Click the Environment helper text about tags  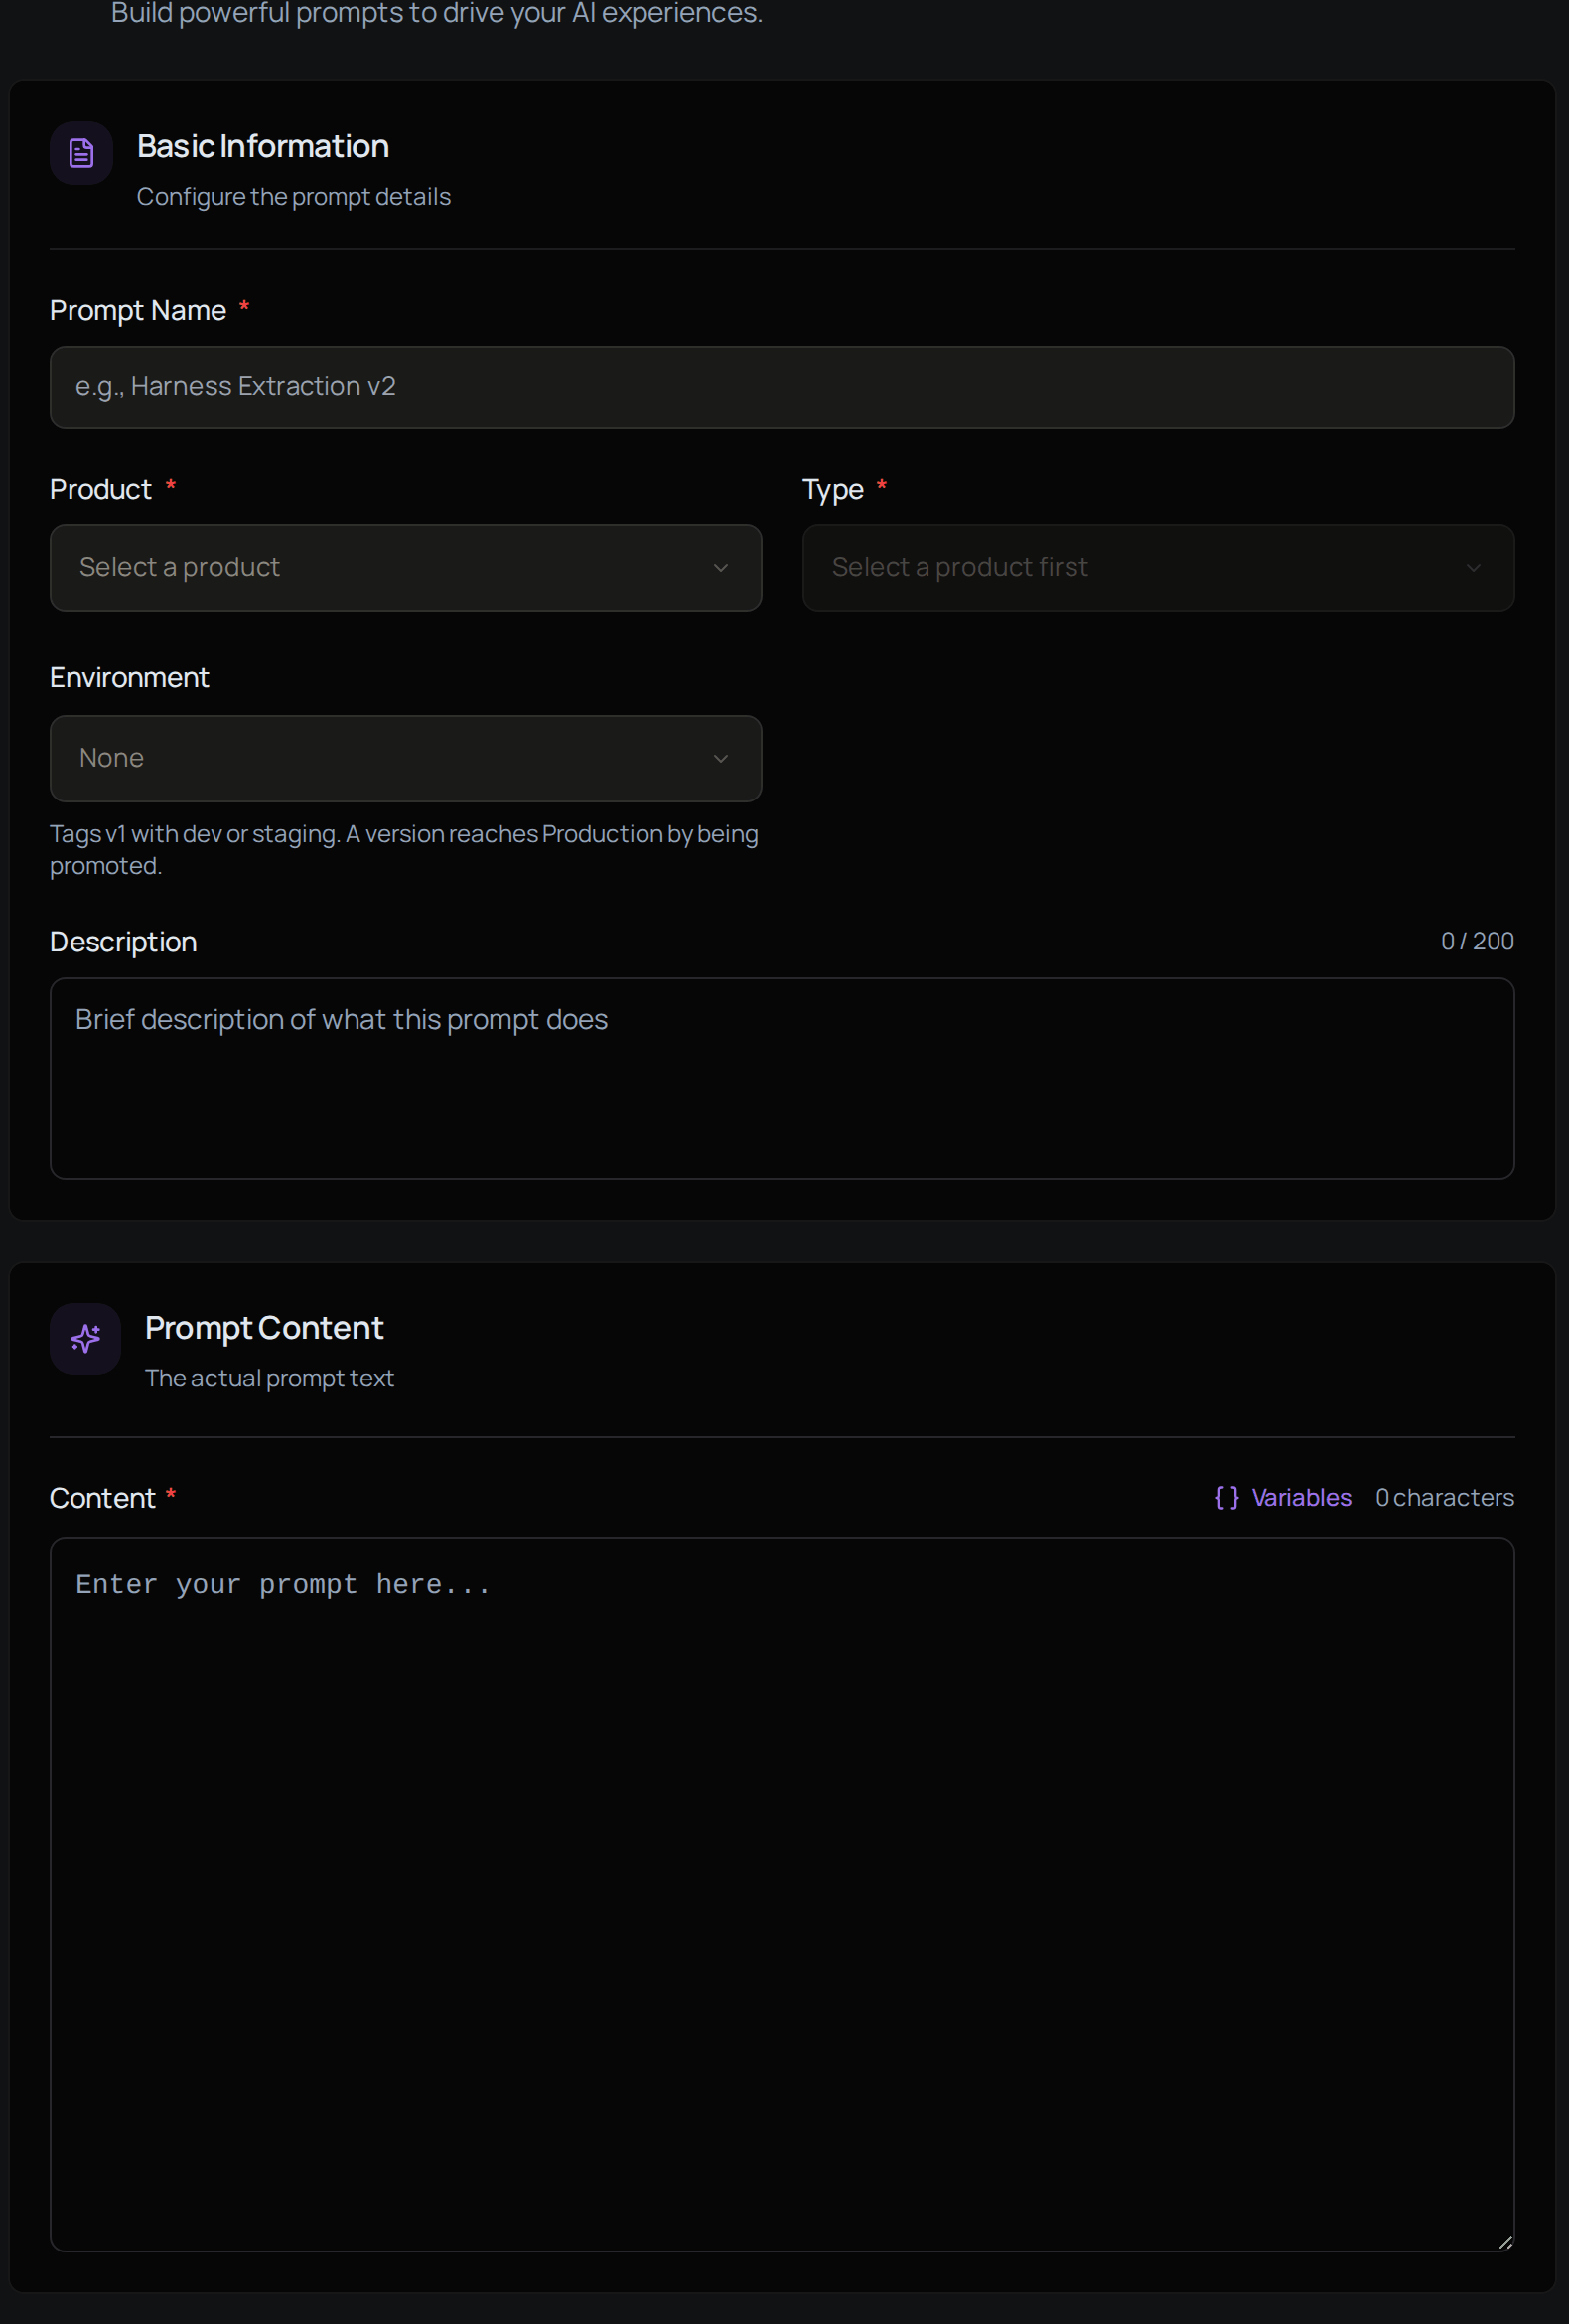point(404,849)
